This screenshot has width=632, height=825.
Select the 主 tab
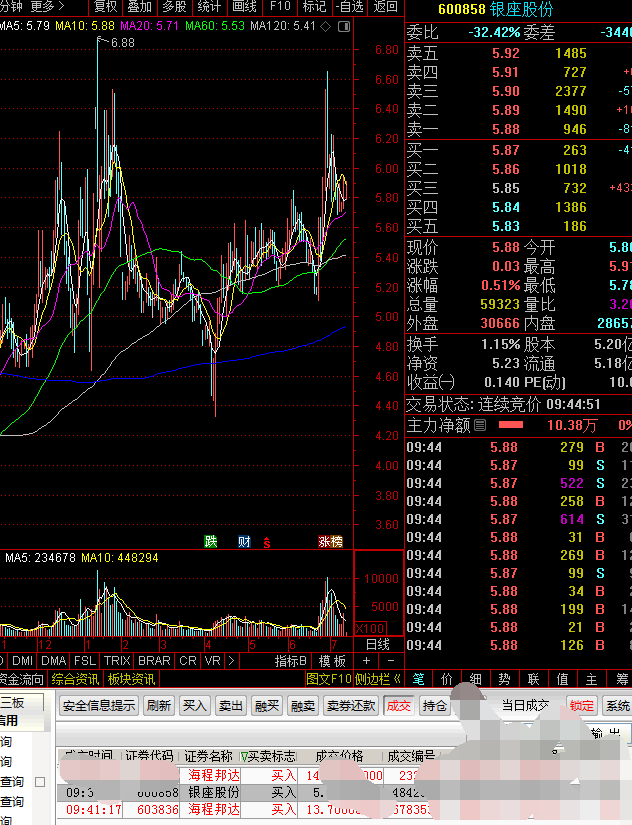[591, 679]
